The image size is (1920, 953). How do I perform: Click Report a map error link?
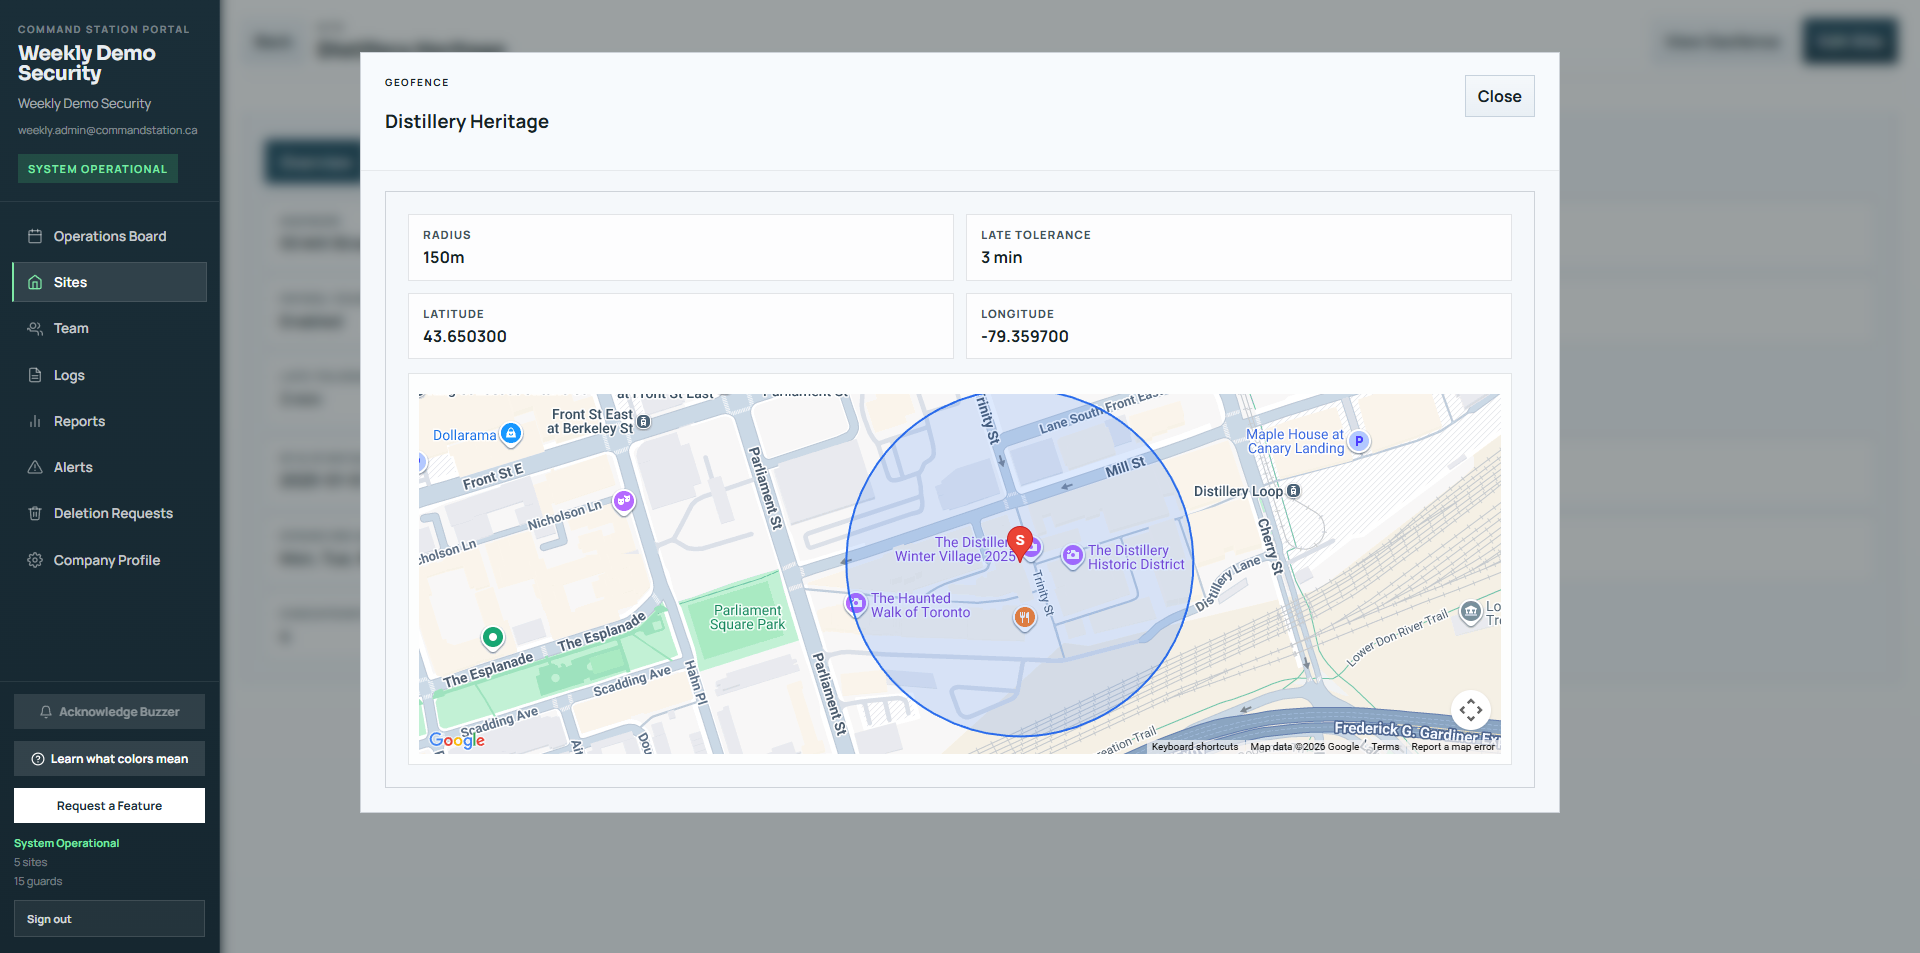tap(1453, 747)
